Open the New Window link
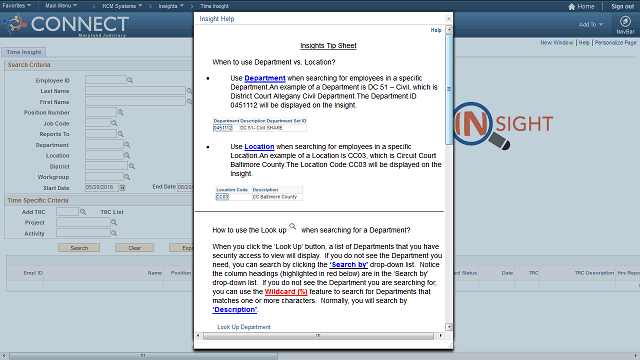This screenshot has height=360, width=640. tap(557, 43)
